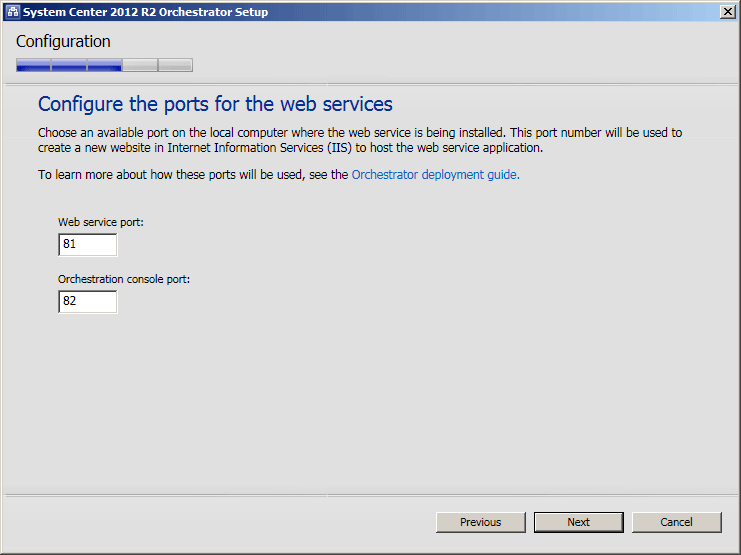The height and width of the screenshot is (555, 741).
Task: Open the Orchestrator deployment guide link
Action: (x=435, y=175)
